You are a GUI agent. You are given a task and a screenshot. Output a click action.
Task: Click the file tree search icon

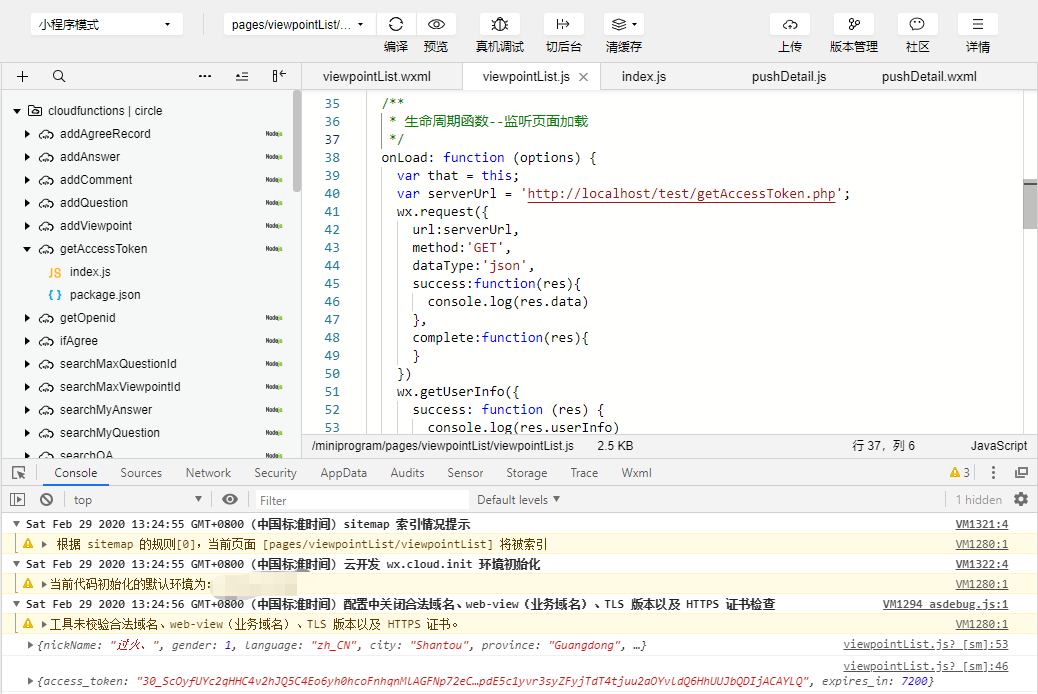pos(59,76)
